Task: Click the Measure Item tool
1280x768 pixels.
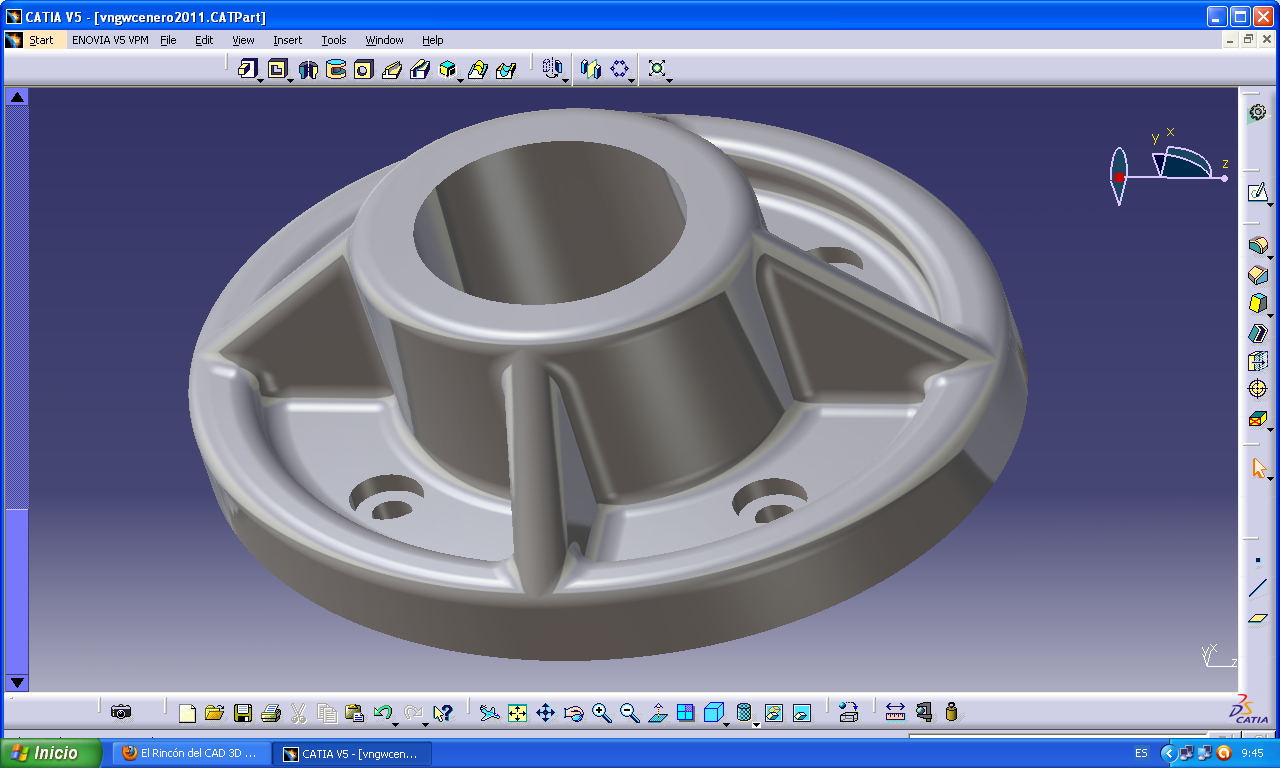Action: 923,712
